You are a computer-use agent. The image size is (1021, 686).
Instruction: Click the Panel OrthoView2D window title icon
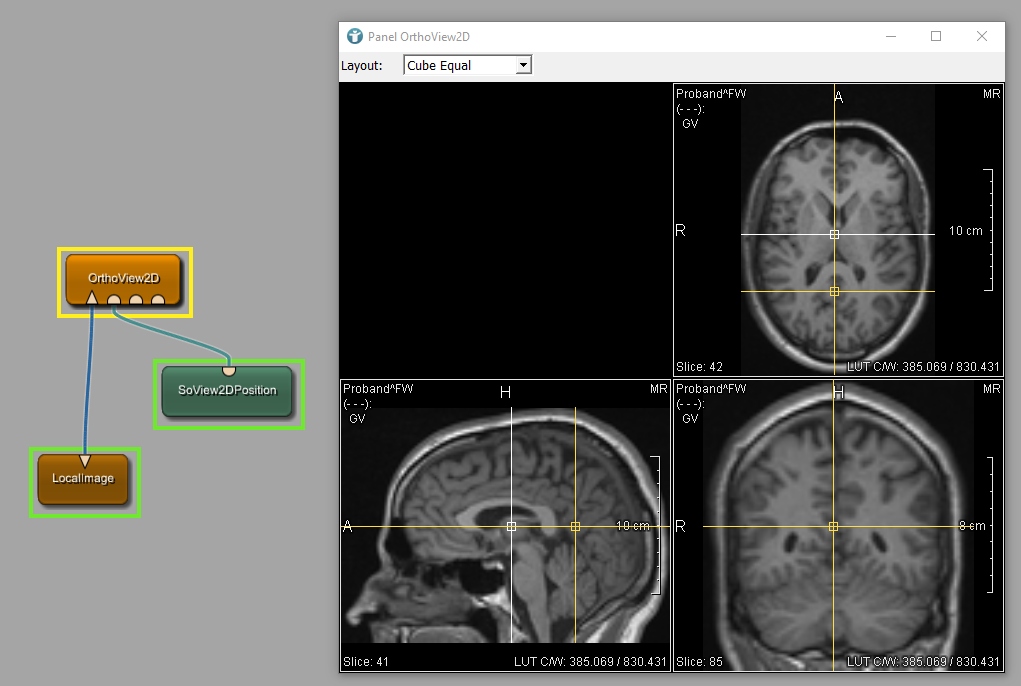tap(354, 37)
